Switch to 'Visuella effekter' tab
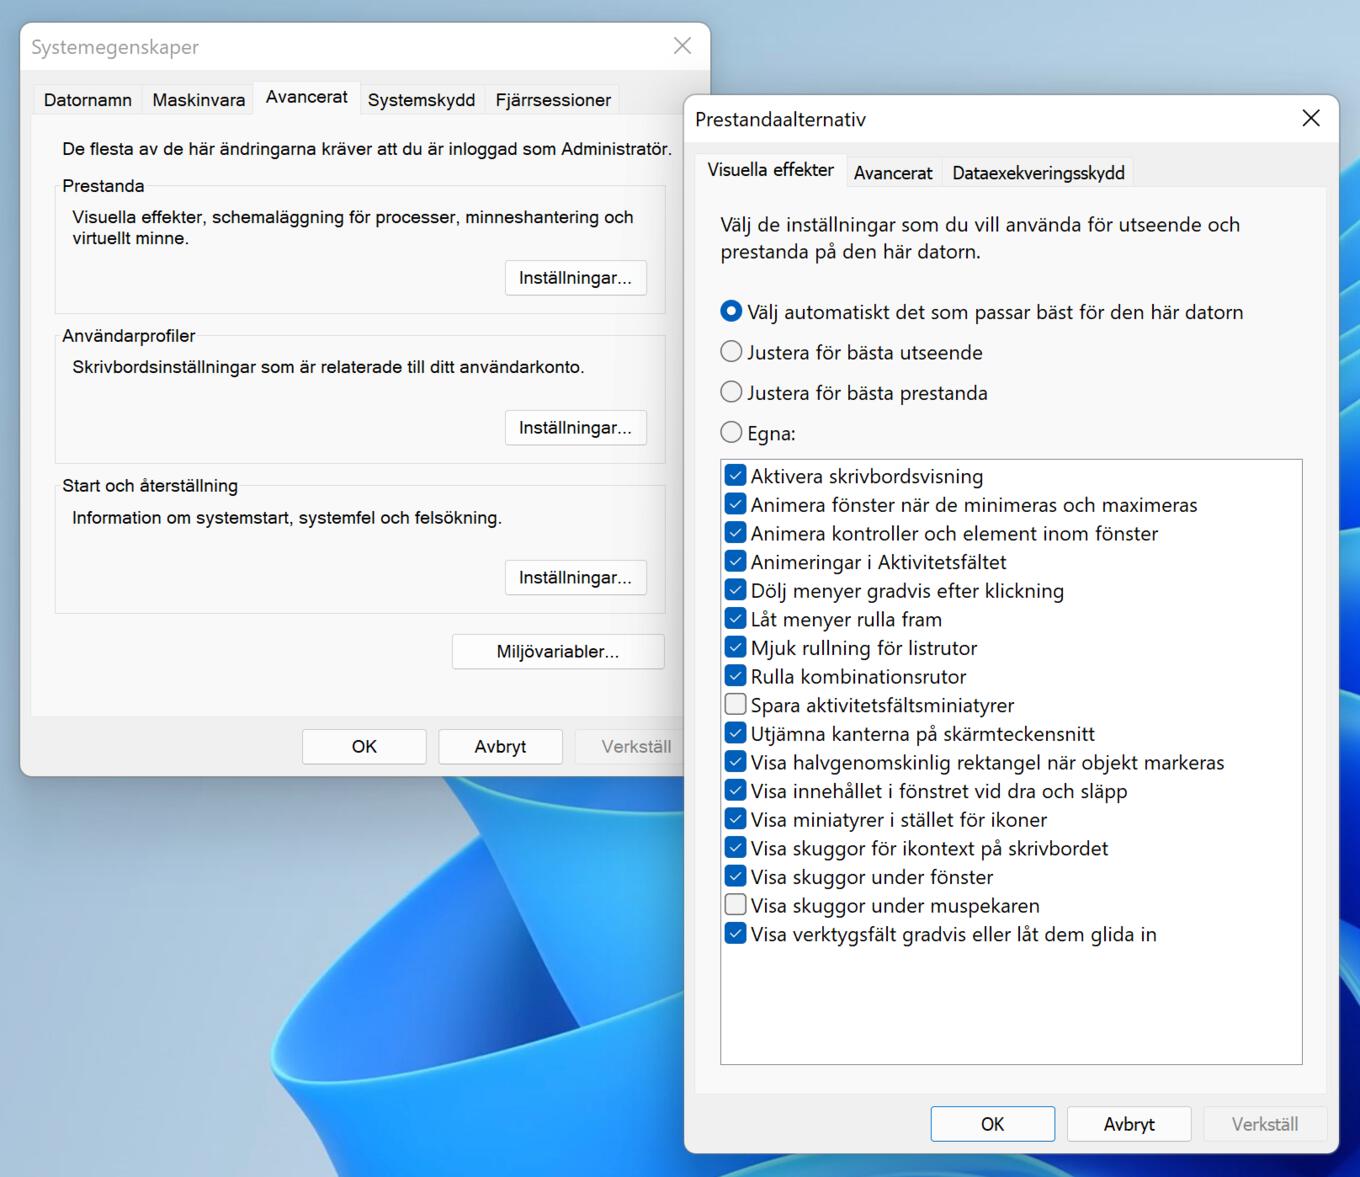Image resolution: width=1360 pixels, height=1177 pixels. 770,170
